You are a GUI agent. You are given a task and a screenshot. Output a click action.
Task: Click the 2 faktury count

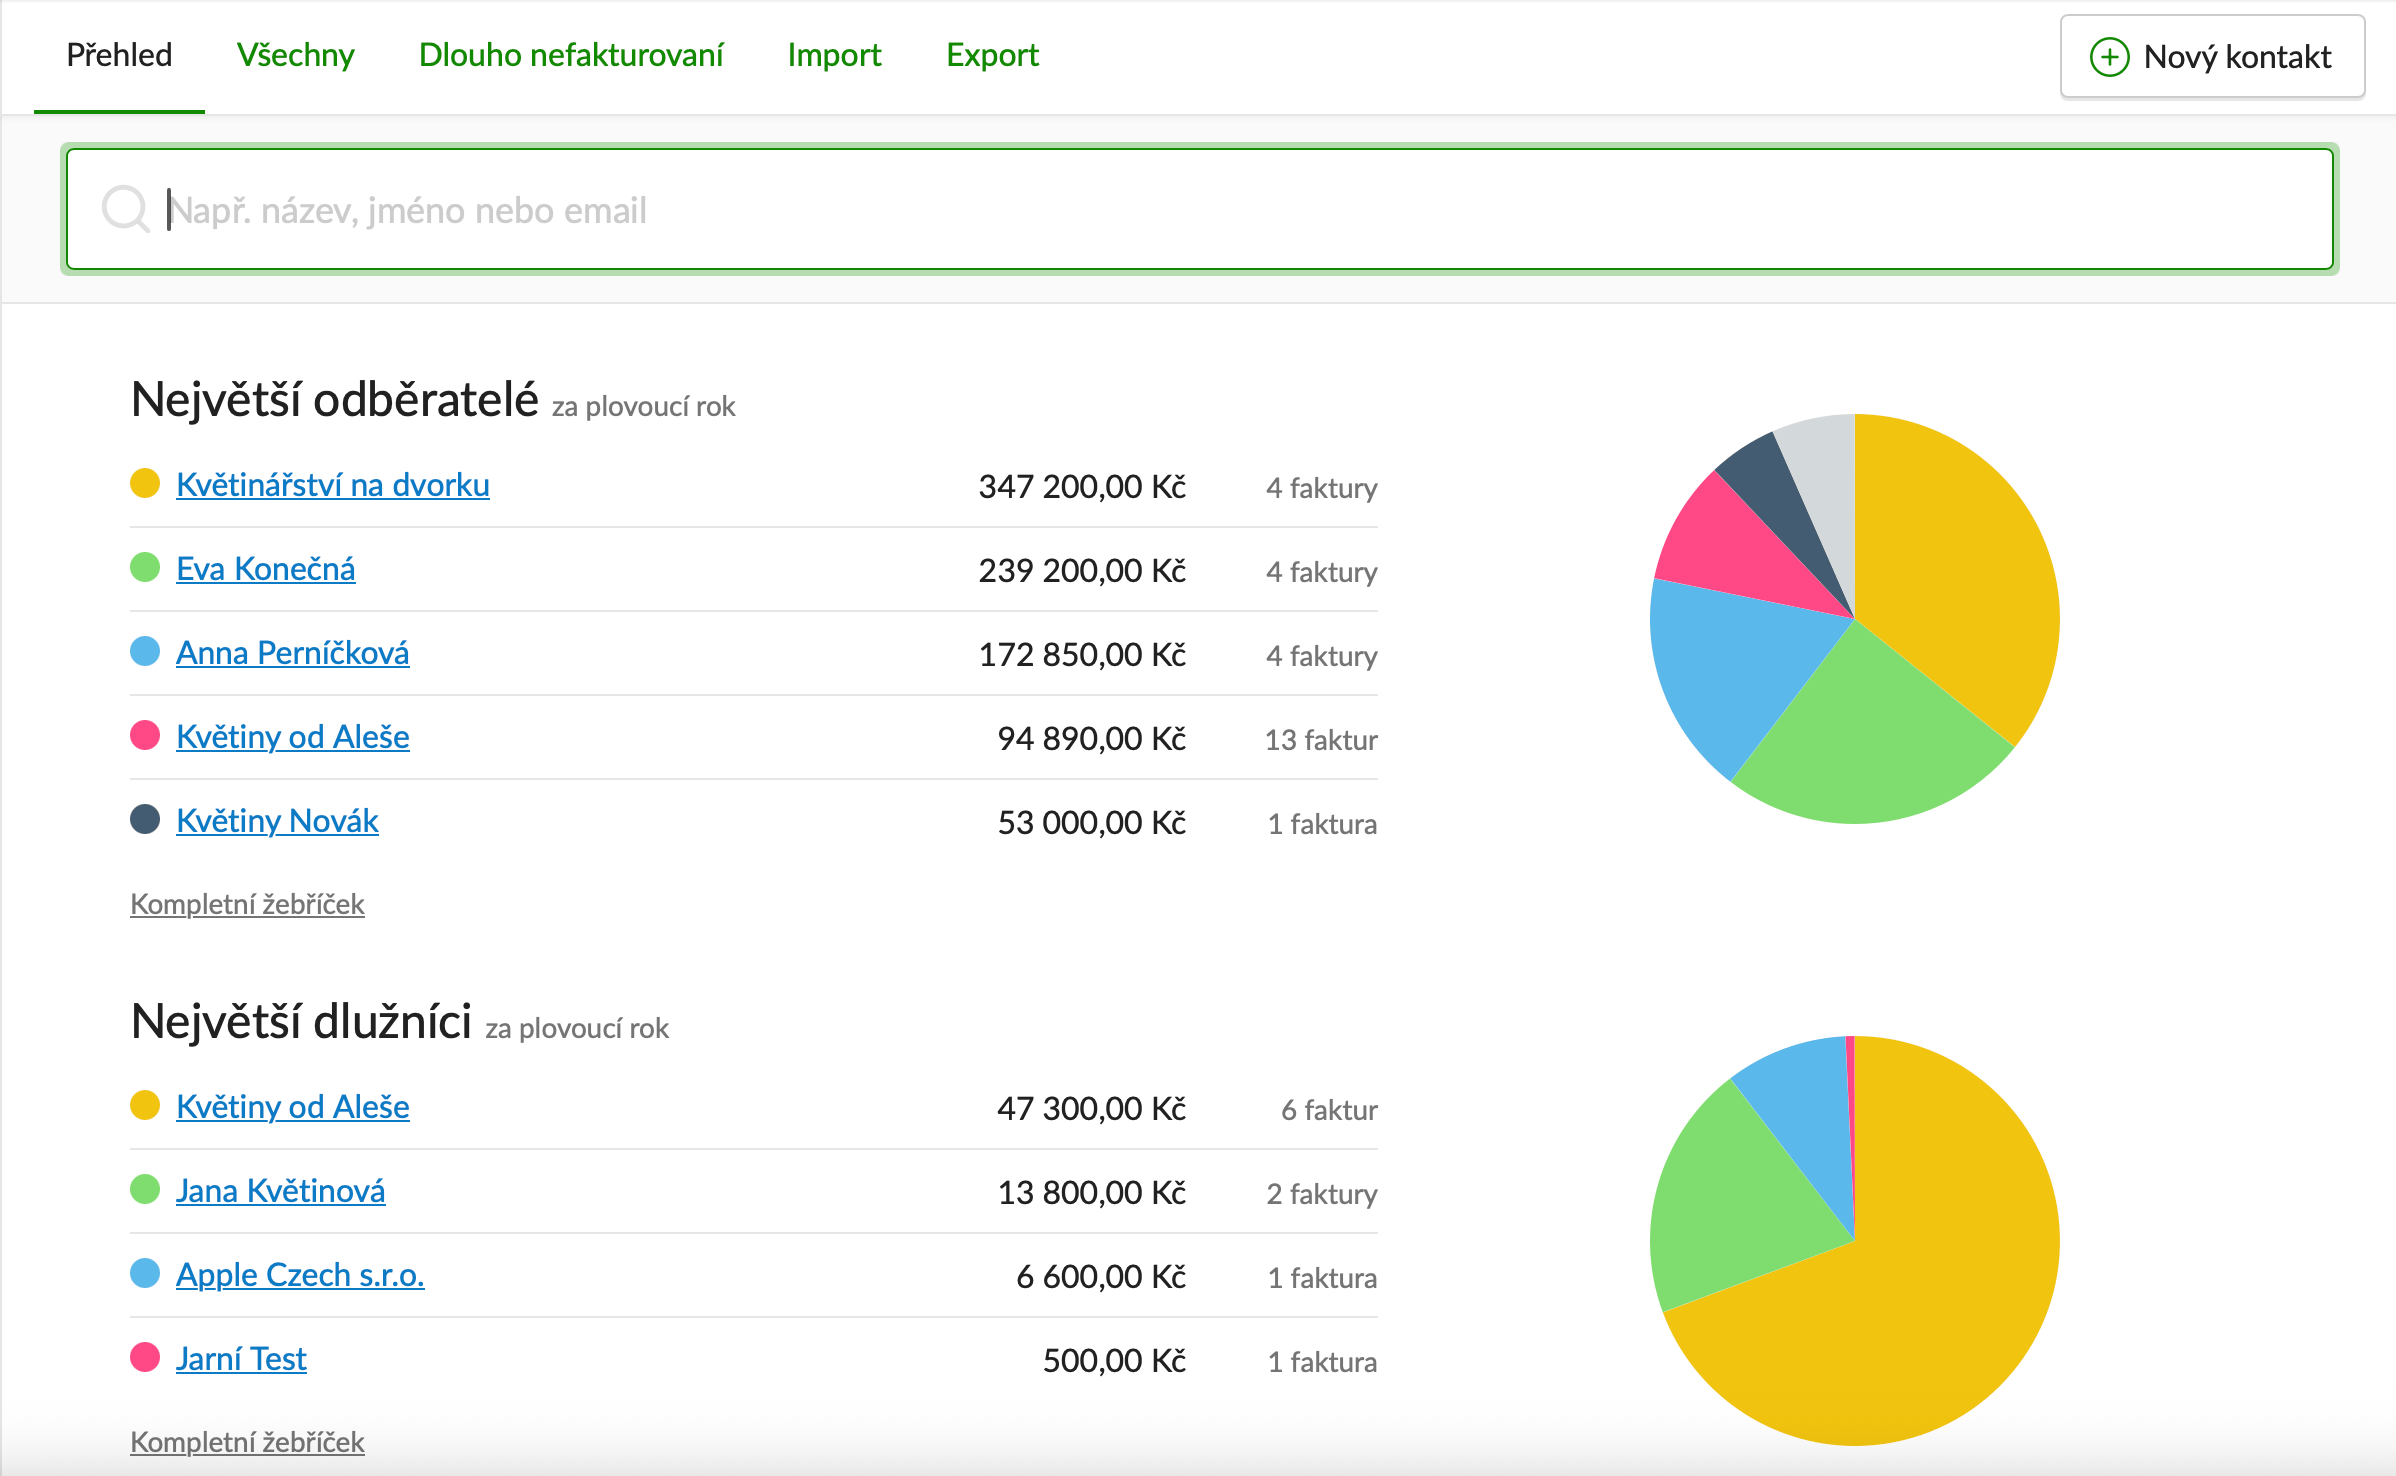click(1322, 1194)
